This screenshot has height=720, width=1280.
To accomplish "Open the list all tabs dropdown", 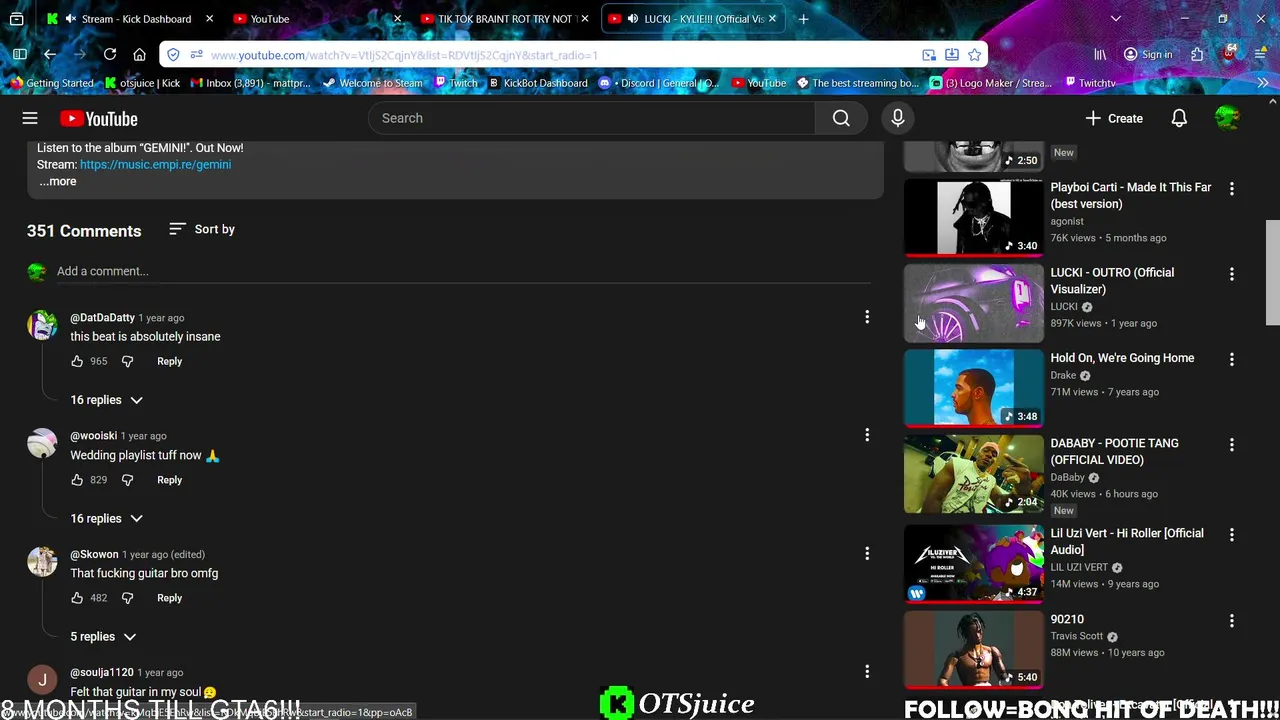I will pyautogui.click(x=1116, y=19).
